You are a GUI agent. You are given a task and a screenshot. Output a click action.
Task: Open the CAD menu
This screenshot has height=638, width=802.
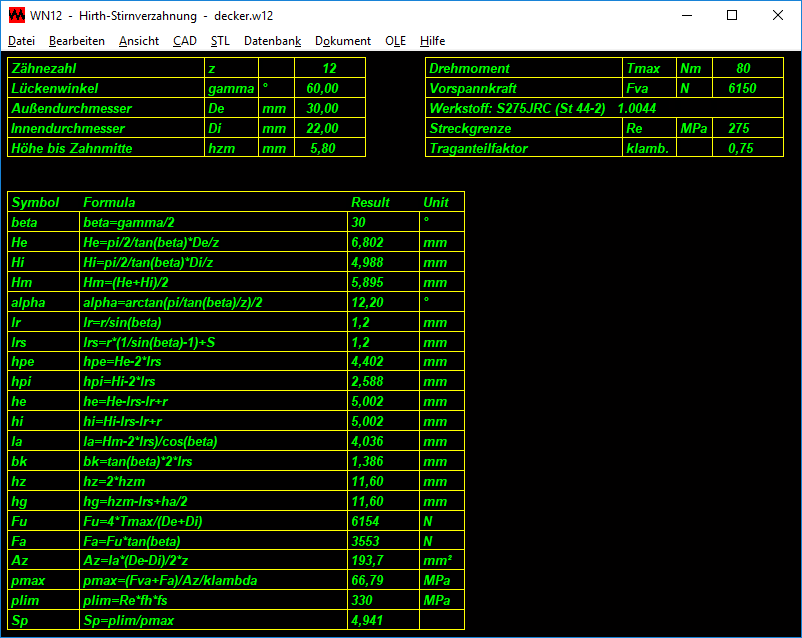[x=184, y=41]
